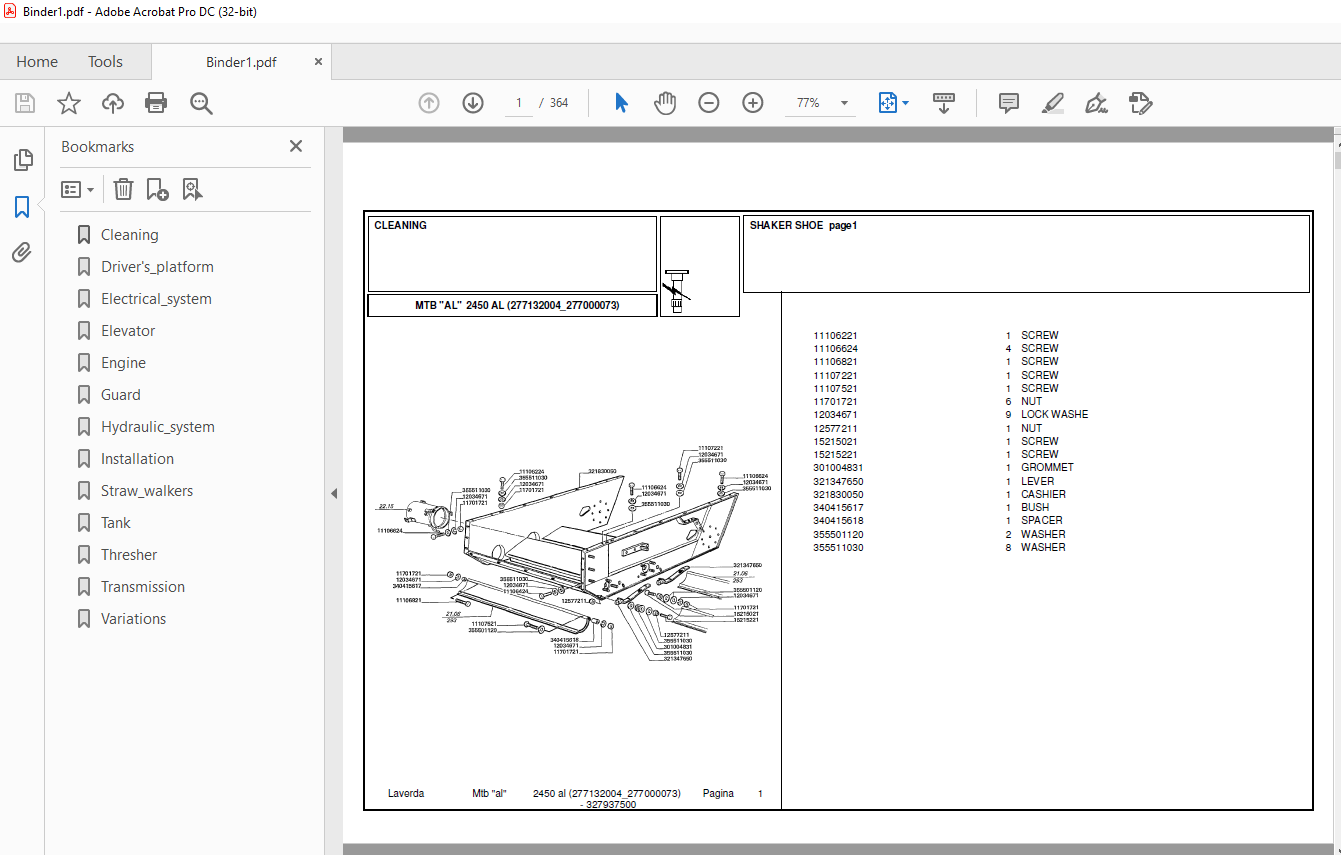Select the Hydraulic_system bookmark
The width and height of the screenshot is (1341, 855).
tap(157, 427)
